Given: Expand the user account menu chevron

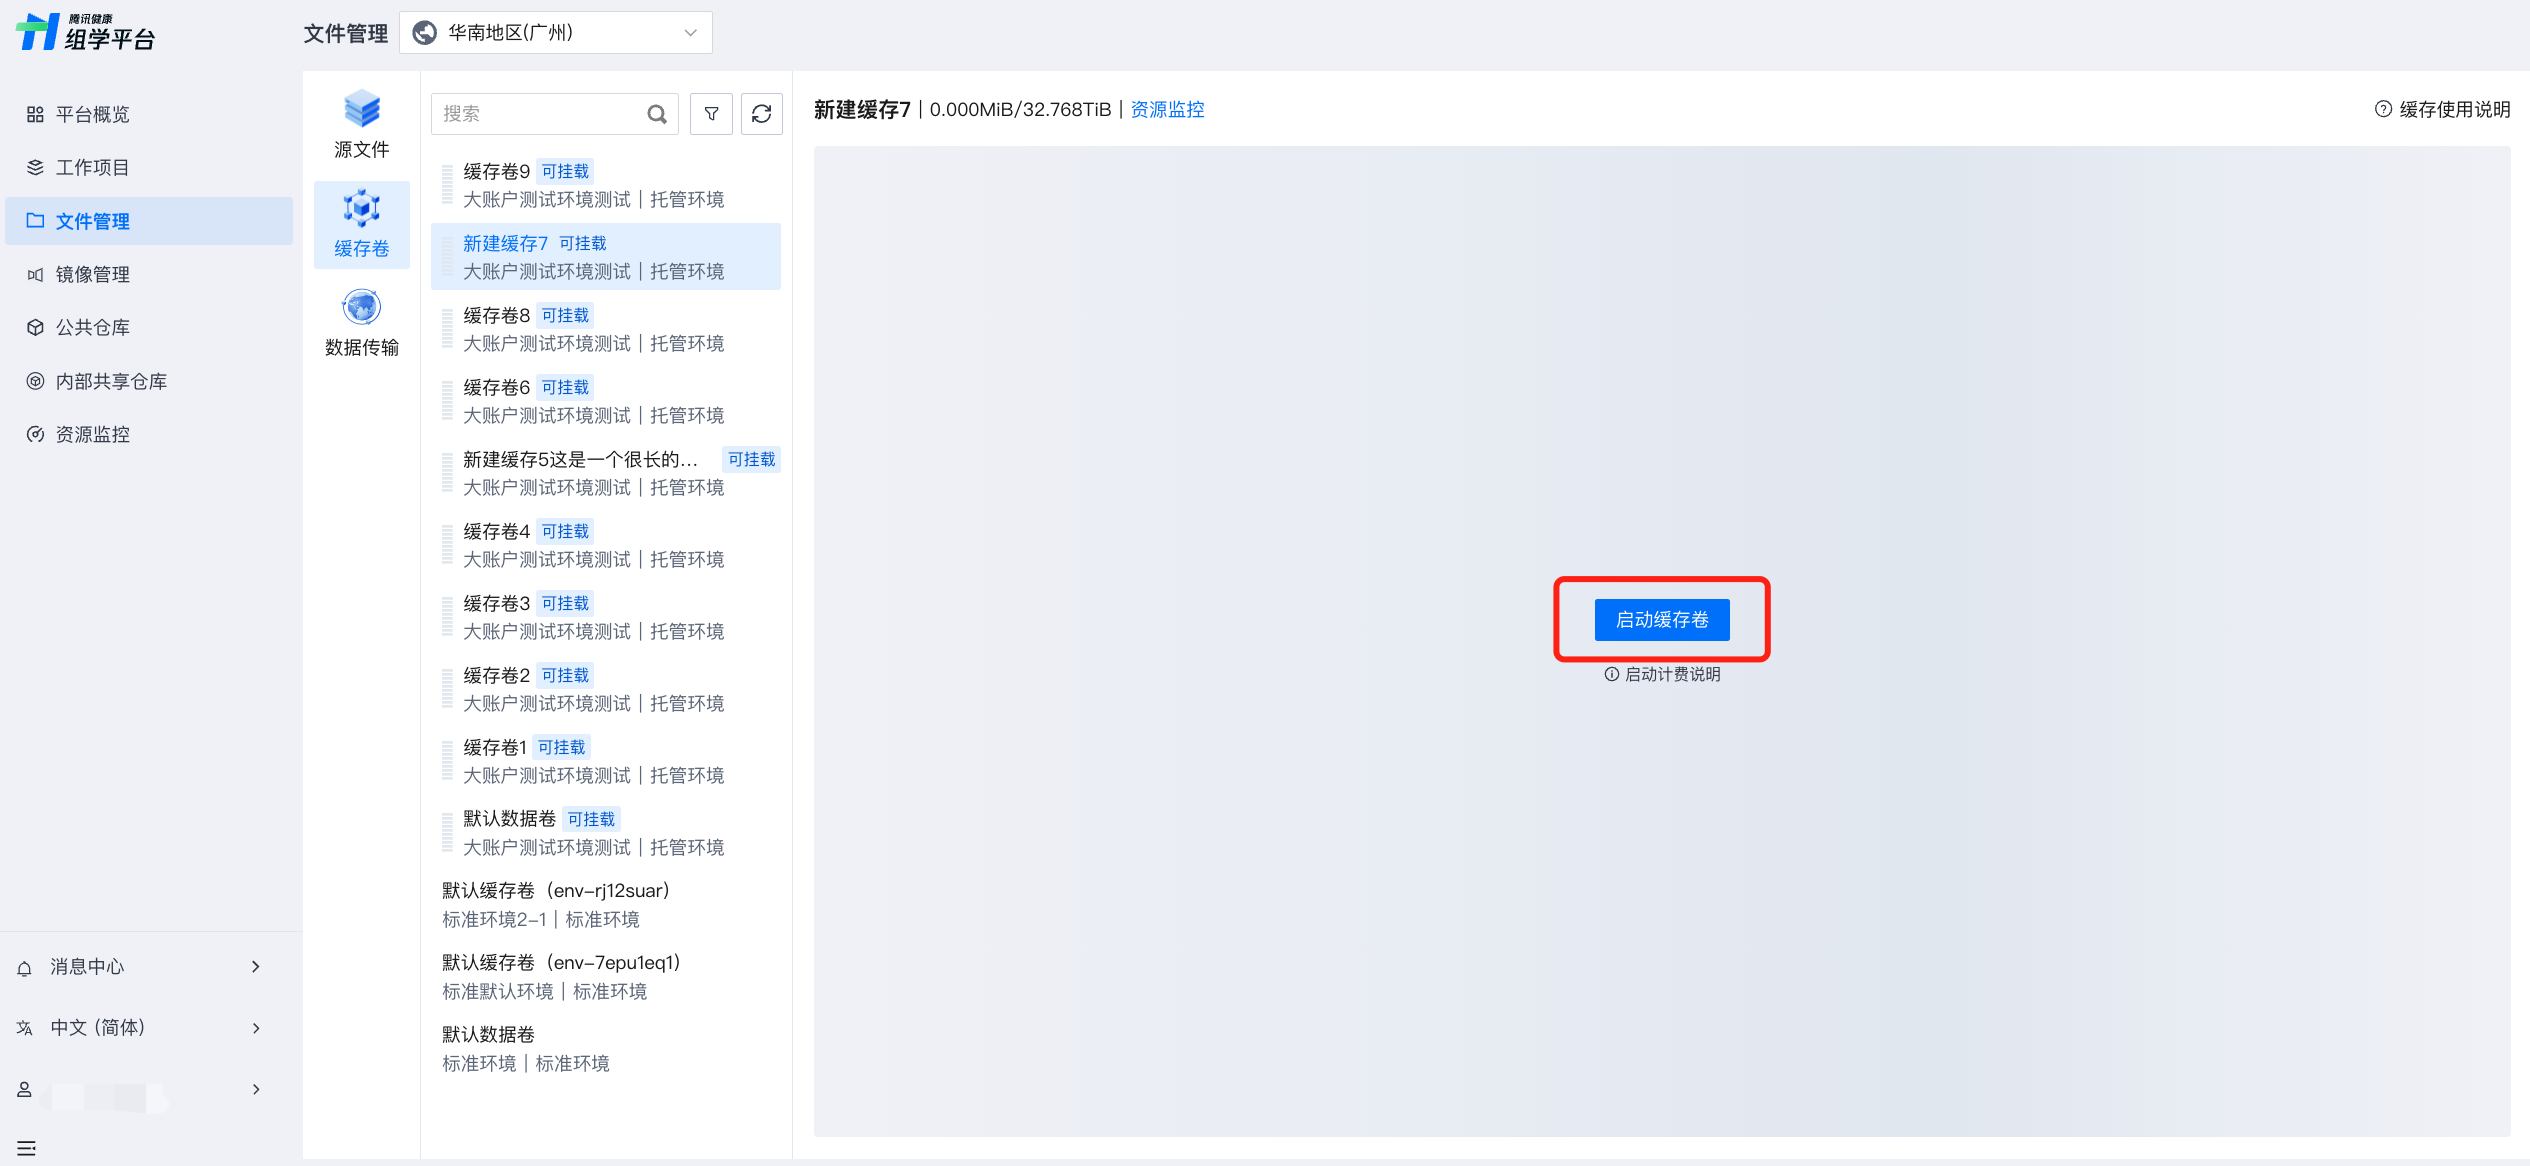Looking at the screenshot, I should pos(256,1089).
